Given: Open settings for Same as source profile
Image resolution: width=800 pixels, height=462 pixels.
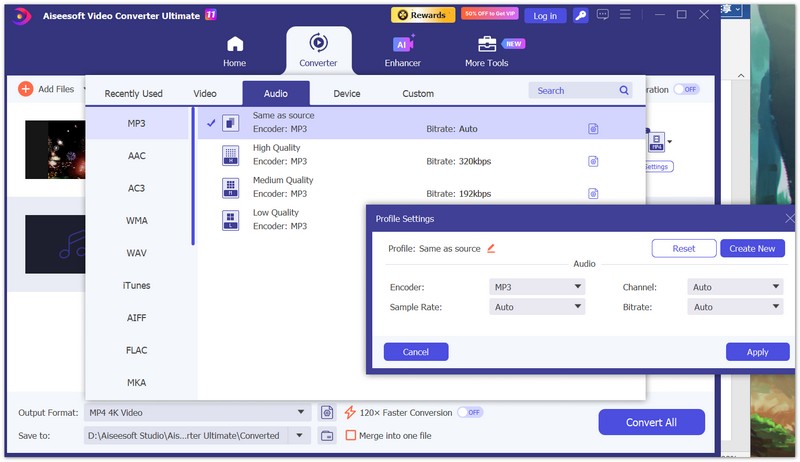Looking at the screenshot, I should click(x=593, y=129).
